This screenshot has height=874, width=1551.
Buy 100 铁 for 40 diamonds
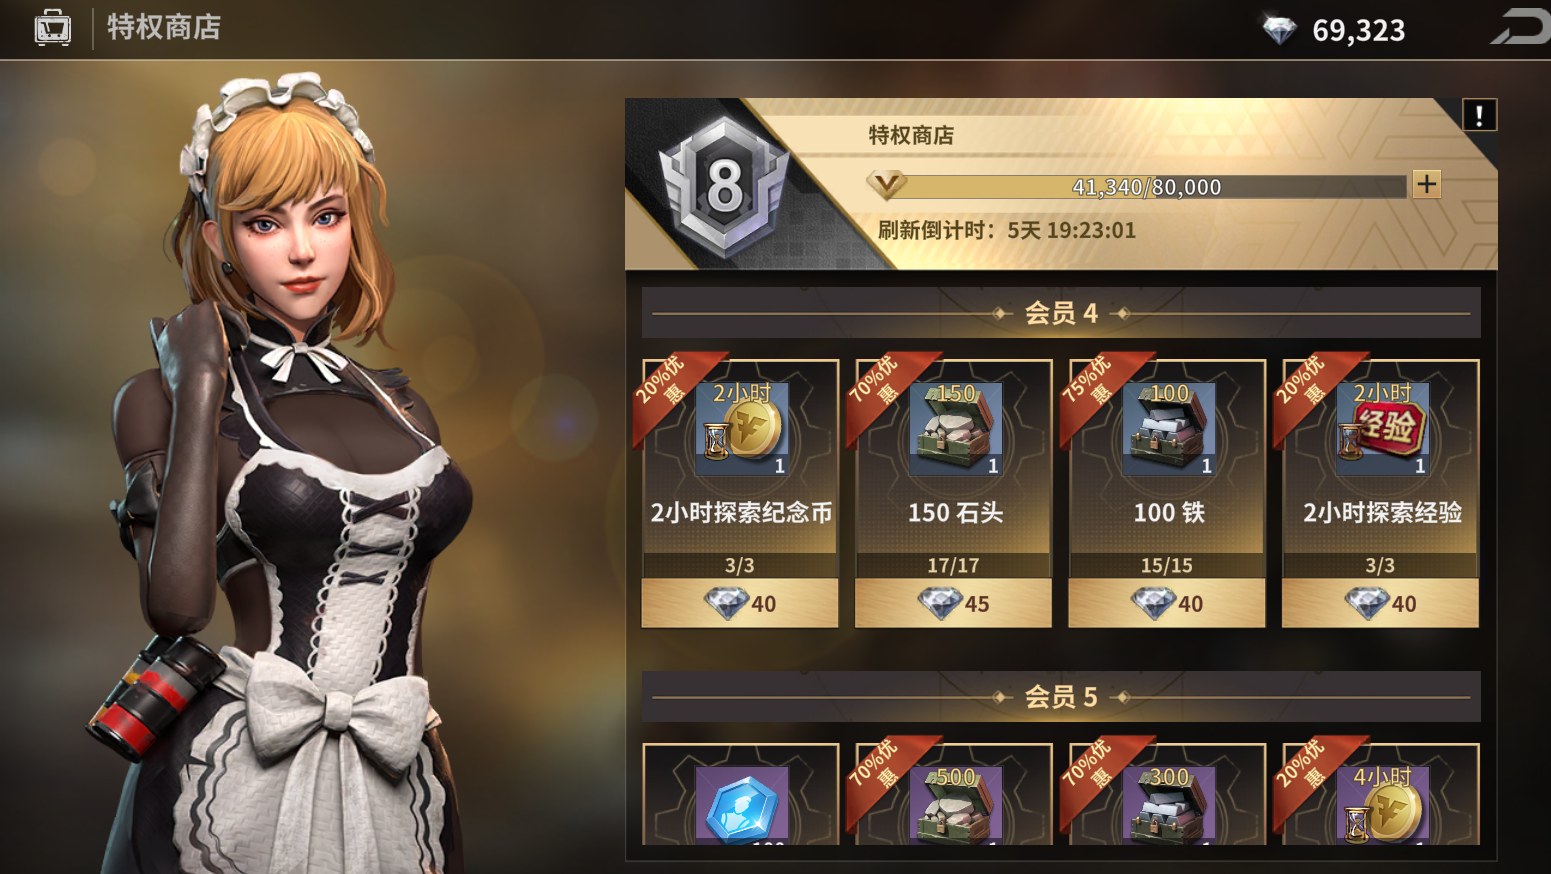[x=1167, y=603]
